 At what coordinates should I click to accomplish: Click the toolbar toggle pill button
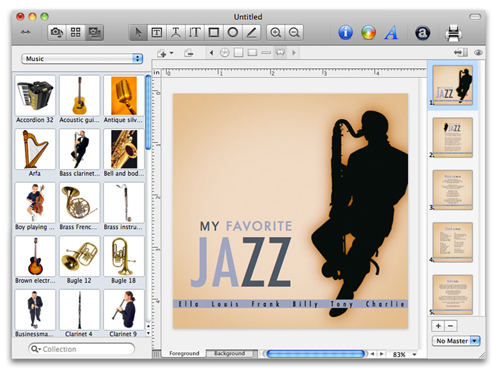click(475, 16)
